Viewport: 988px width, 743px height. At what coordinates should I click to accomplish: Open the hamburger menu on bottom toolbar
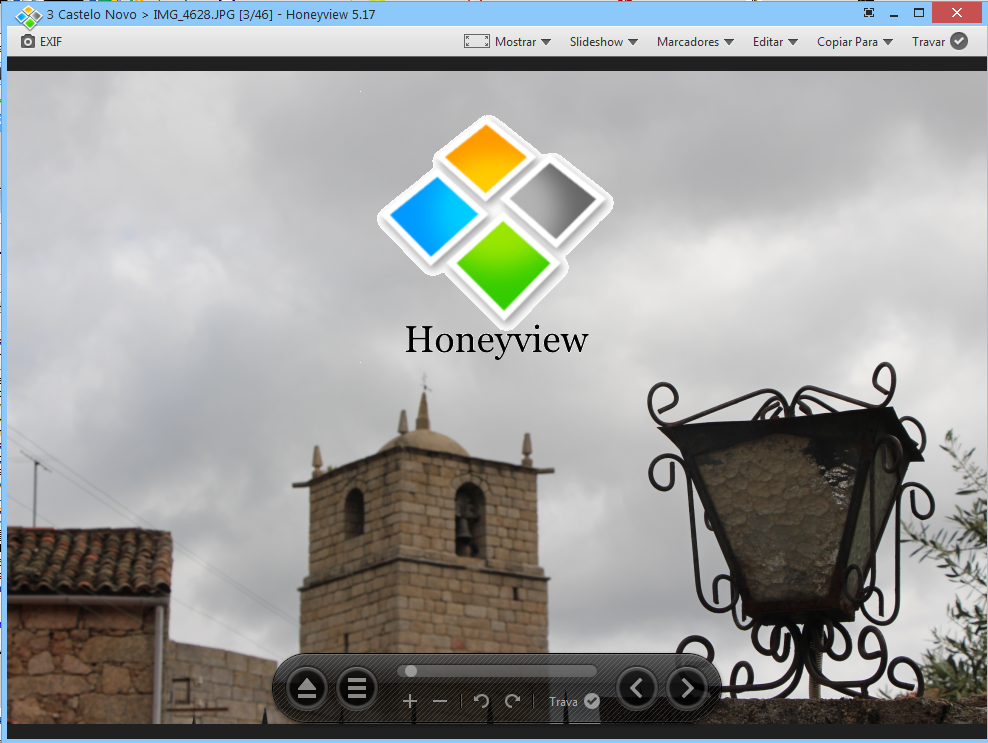tap(357, 688)
